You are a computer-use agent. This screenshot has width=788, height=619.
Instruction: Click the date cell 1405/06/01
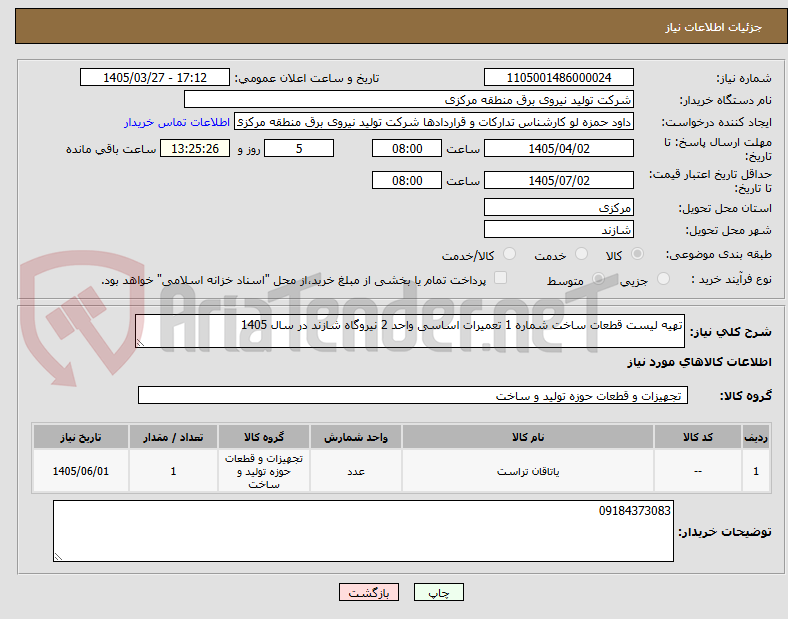coord(81,471)
